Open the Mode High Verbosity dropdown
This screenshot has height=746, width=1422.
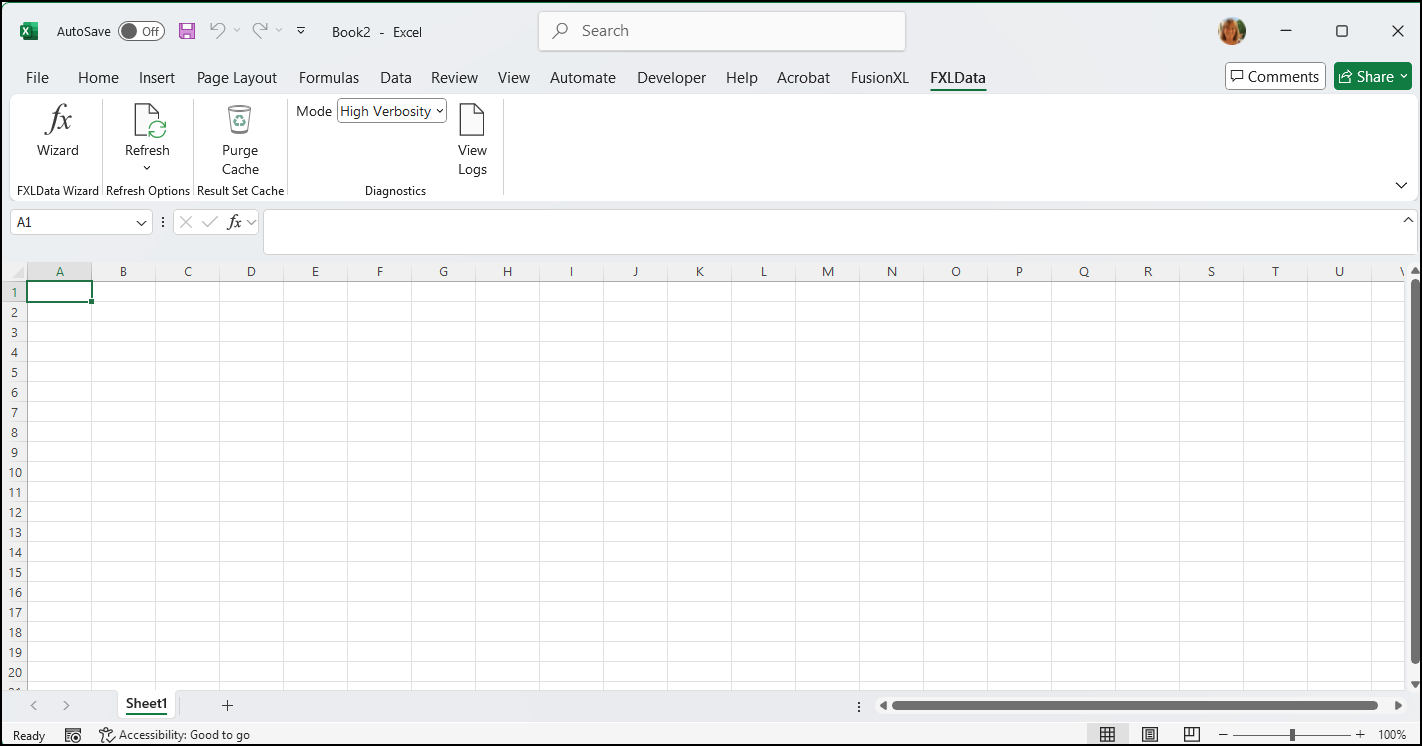(x=392, y=111)
